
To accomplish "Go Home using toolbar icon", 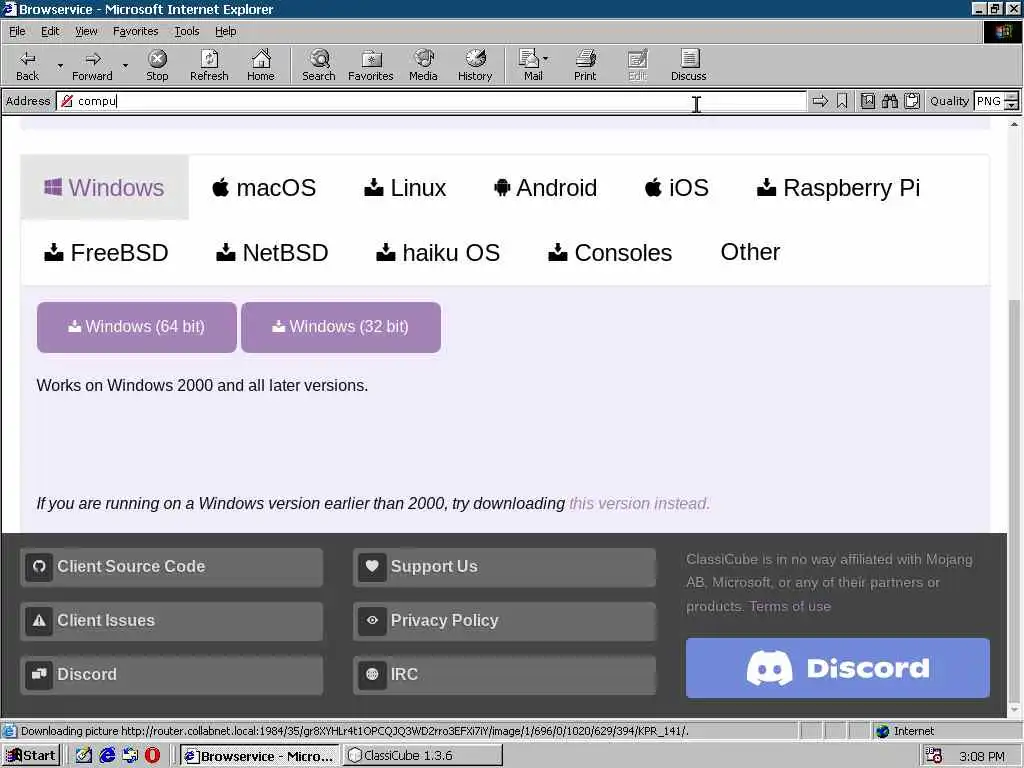I will (x=261, y=65).
